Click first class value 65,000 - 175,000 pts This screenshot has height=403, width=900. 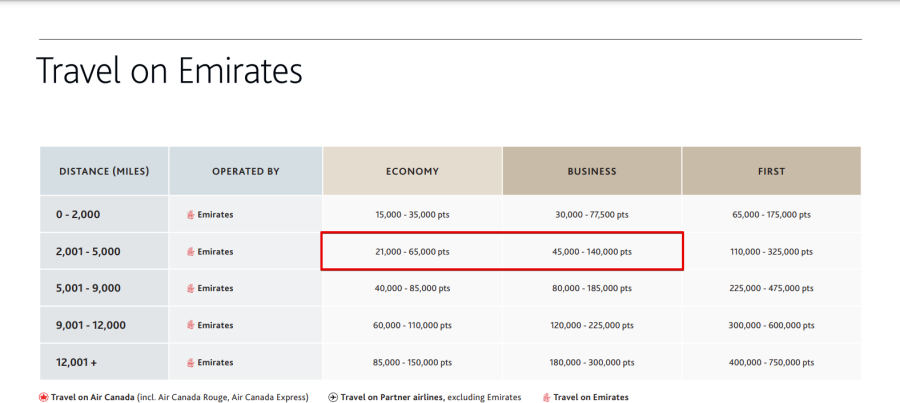771,215
